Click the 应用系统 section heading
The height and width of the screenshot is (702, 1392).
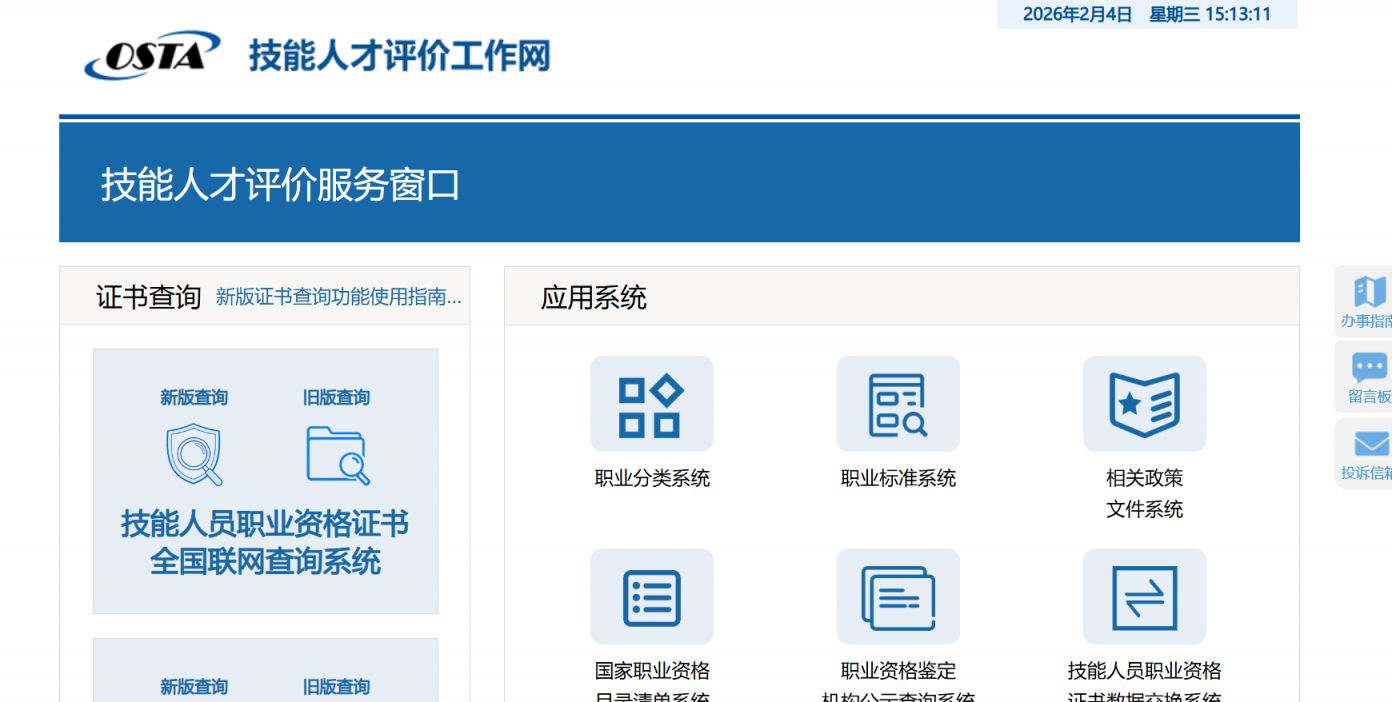pyautogui.click(x=594, y=297)
